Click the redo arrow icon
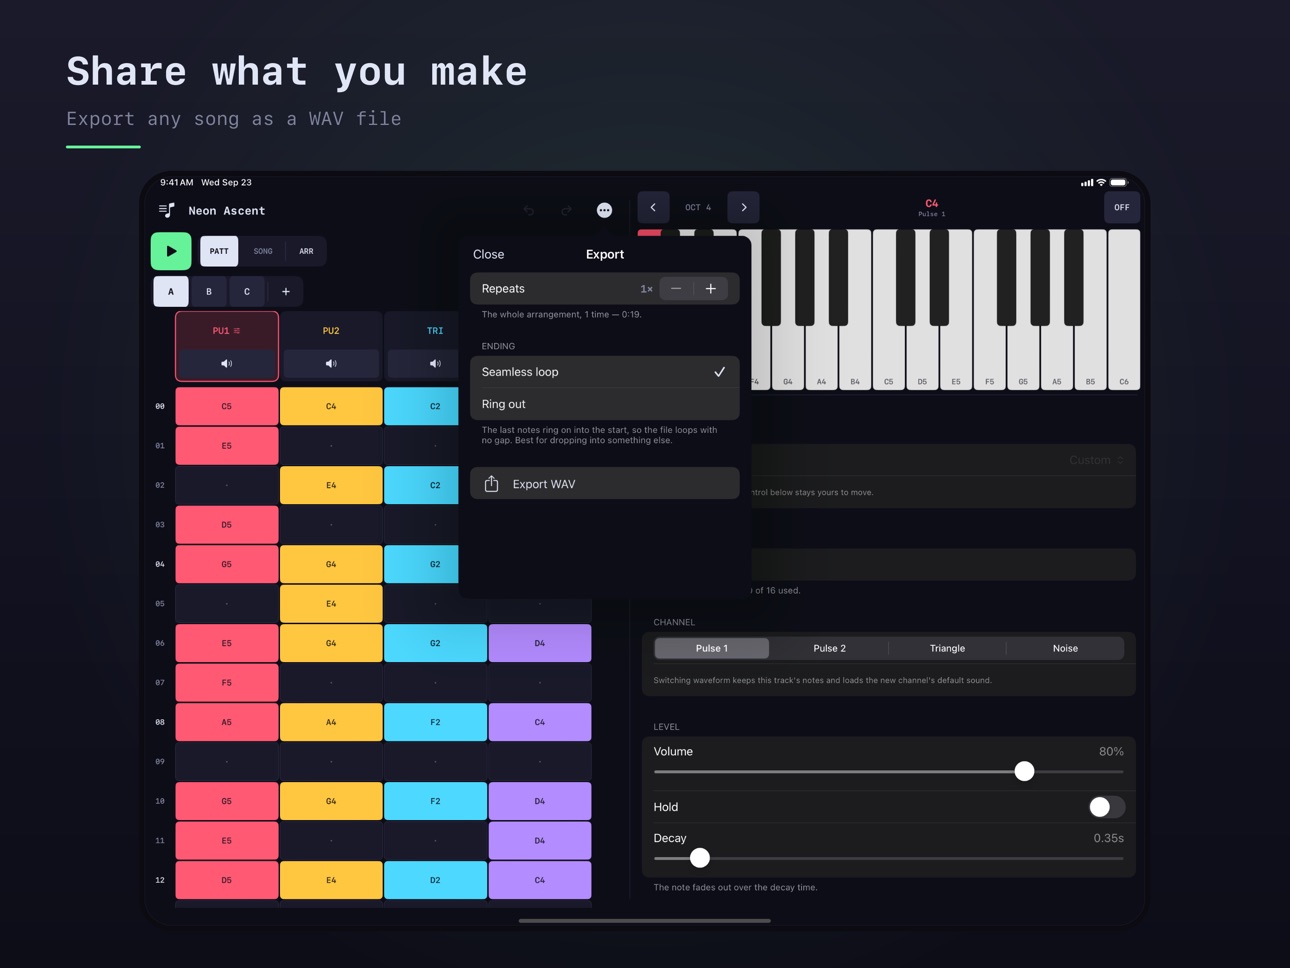 pos(566,210)
